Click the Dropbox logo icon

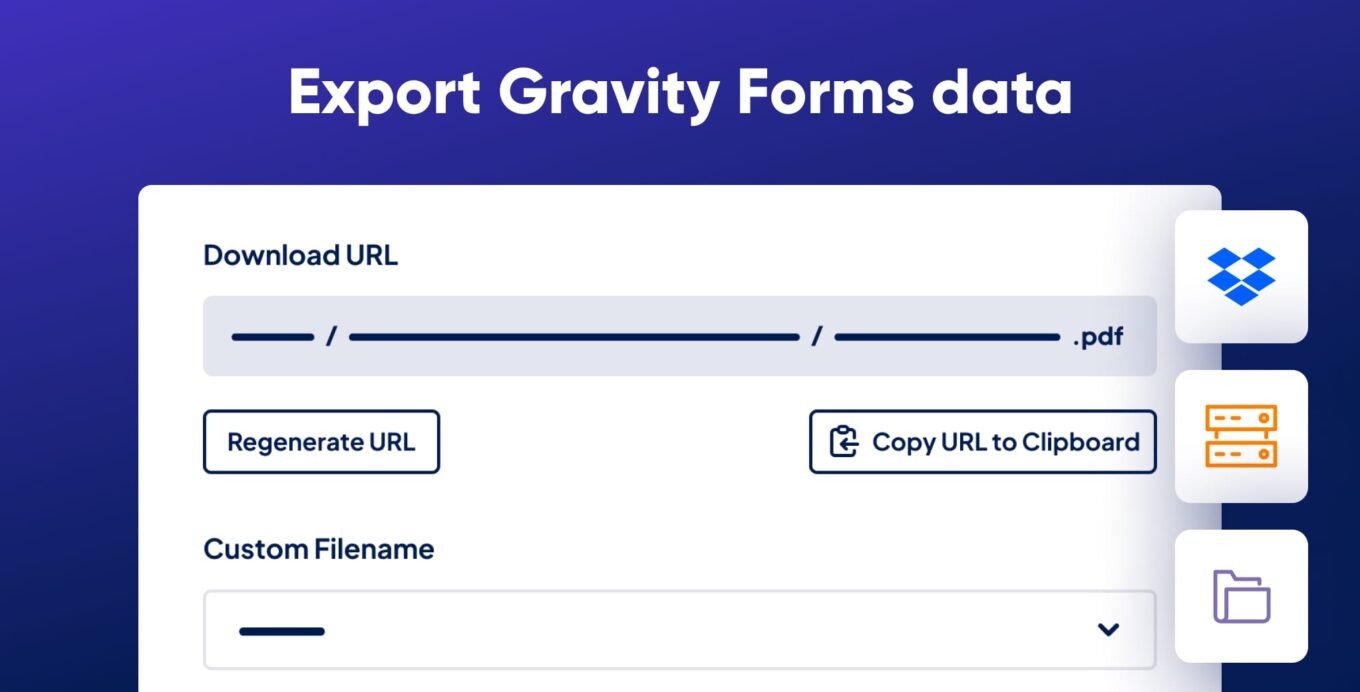pyautogui.click(x=1241, y=276)
